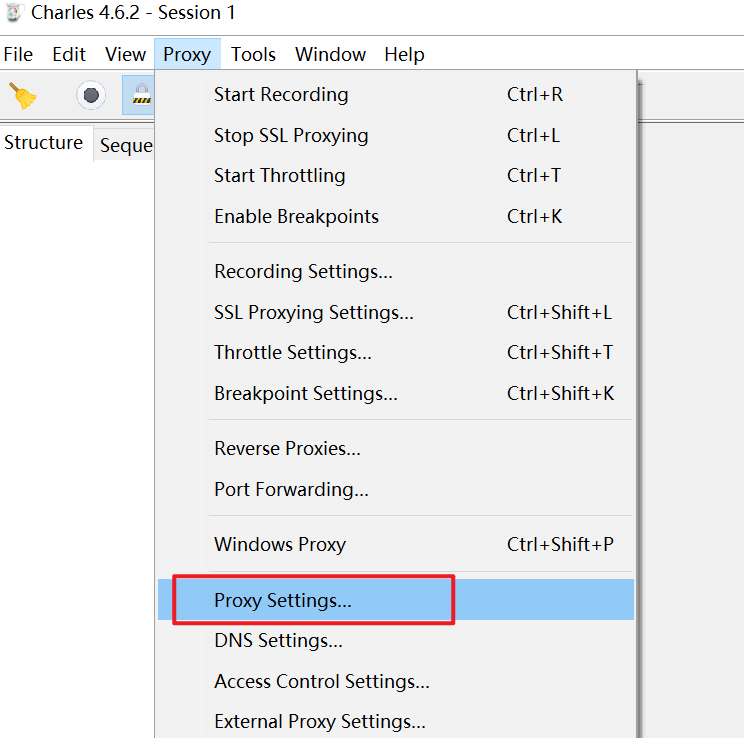The width and height of the screenshot is (744, 738).
Task: Open the View menu
Action: point(125,54)
